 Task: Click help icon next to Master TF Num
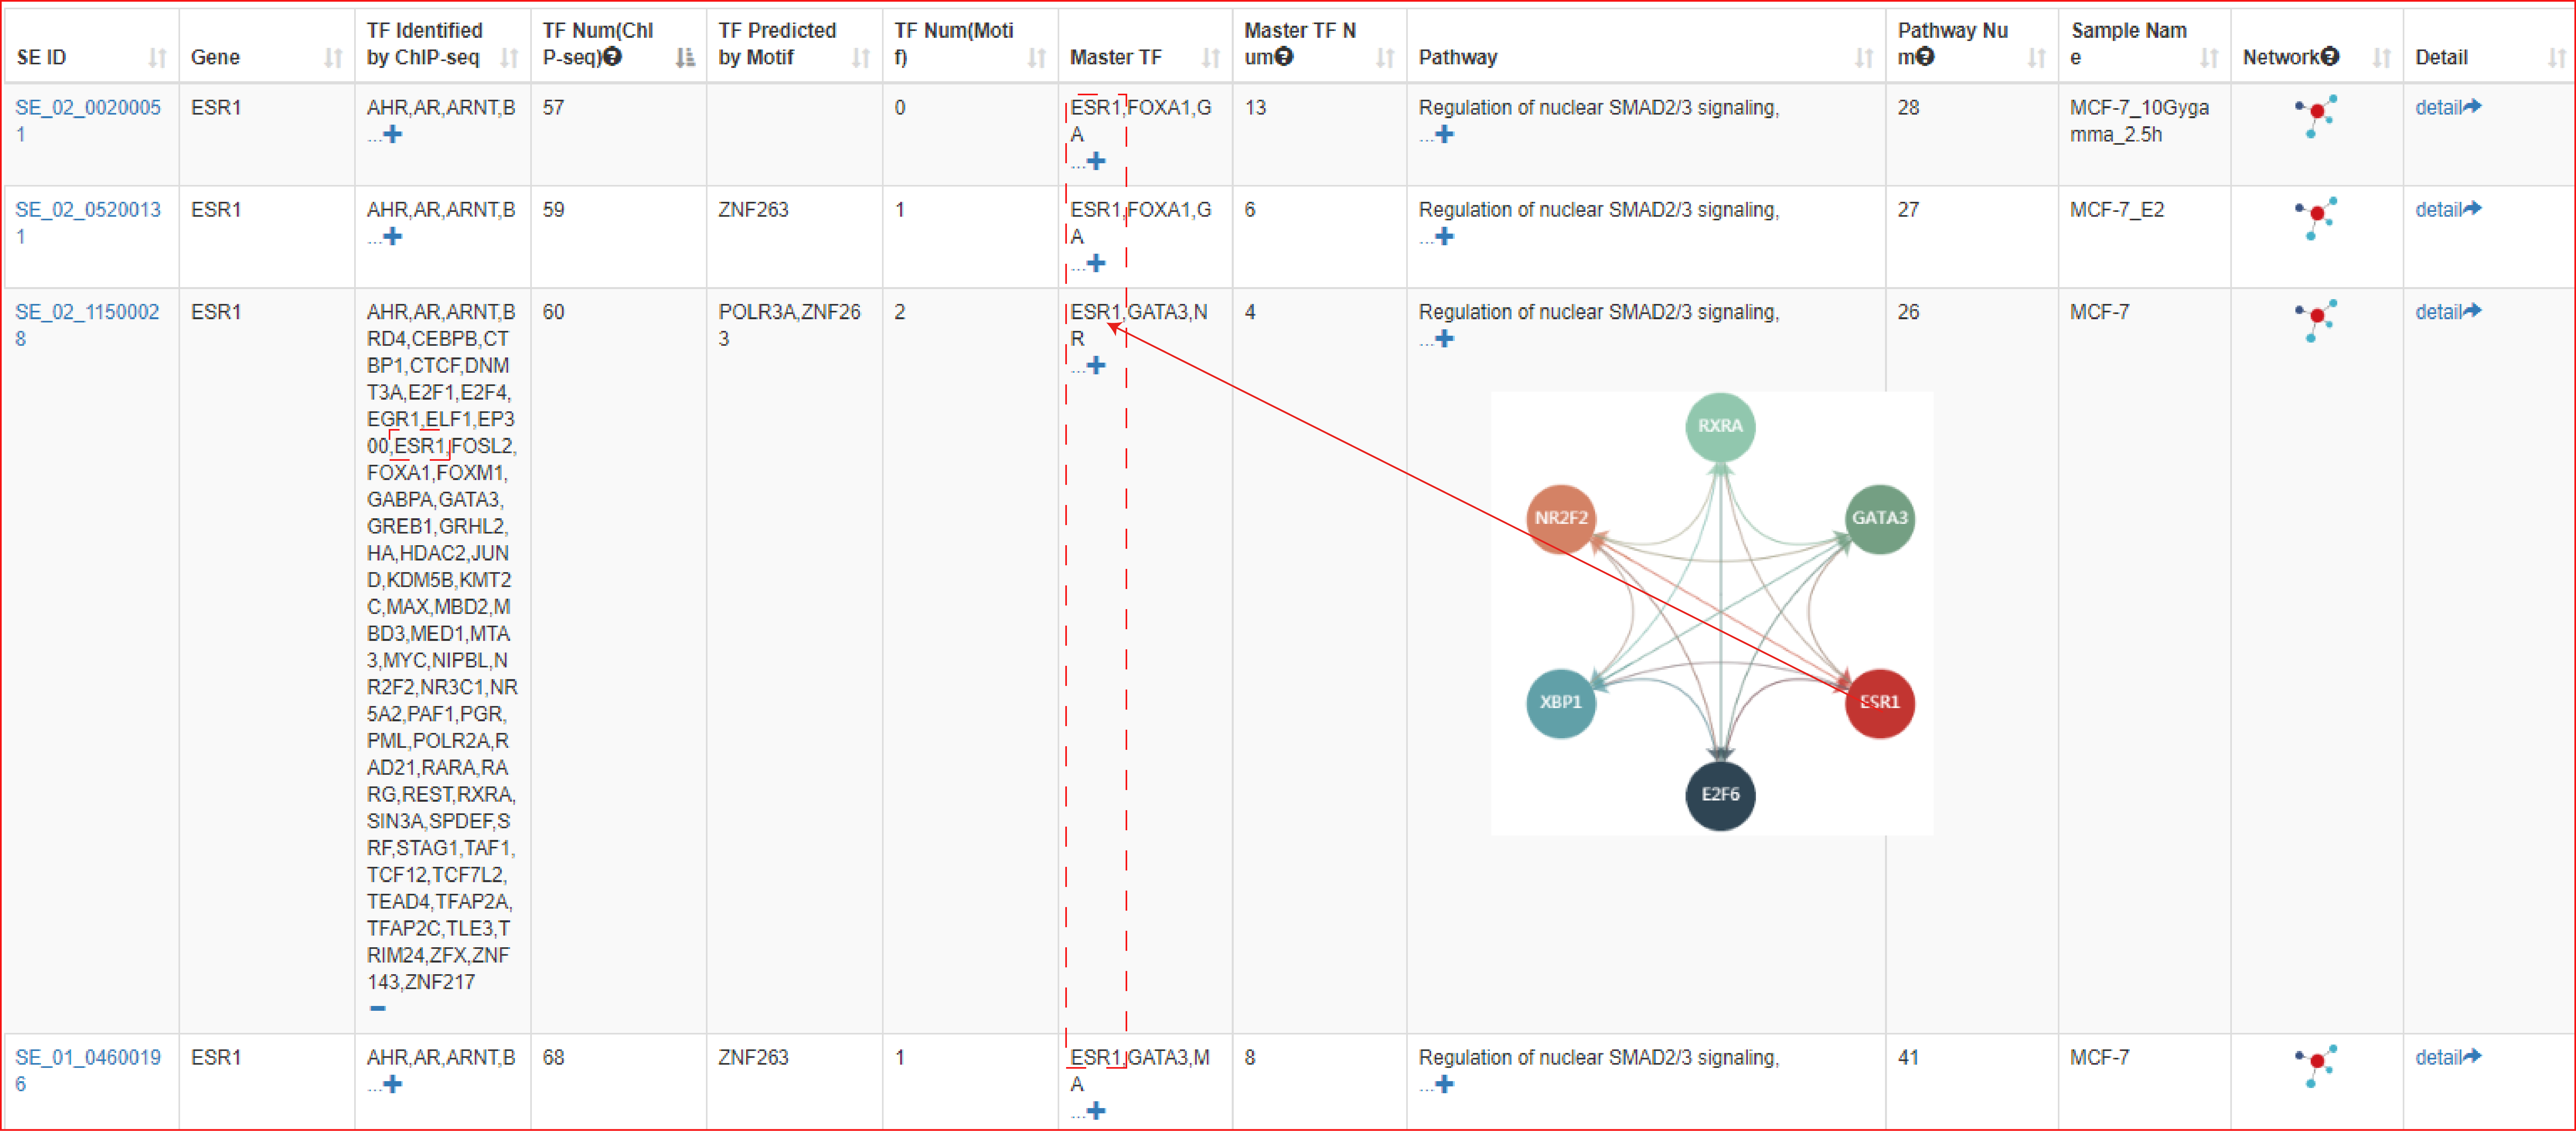point(1284,57)
